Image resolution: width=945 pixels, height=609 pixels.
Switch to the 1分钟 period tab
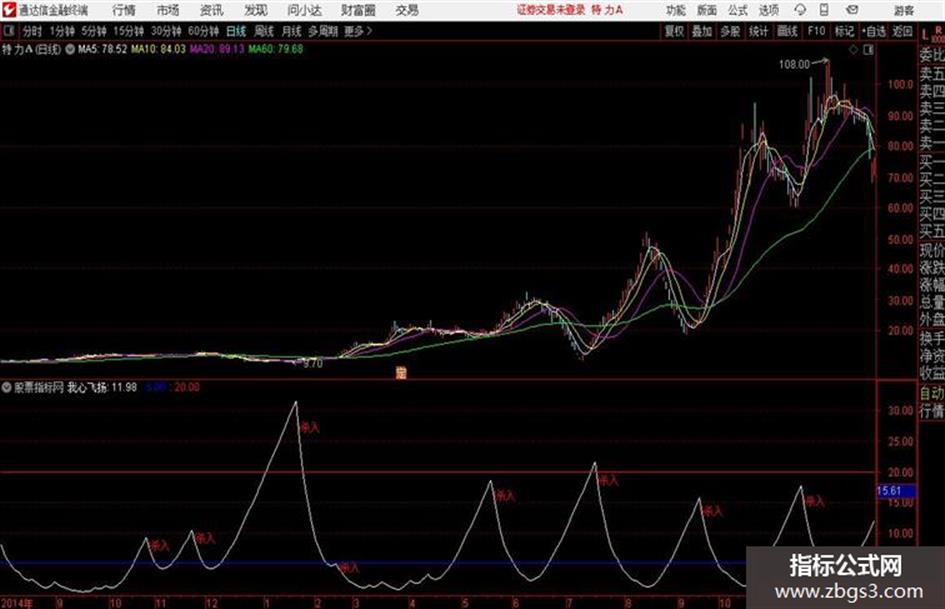click(62, 31)
